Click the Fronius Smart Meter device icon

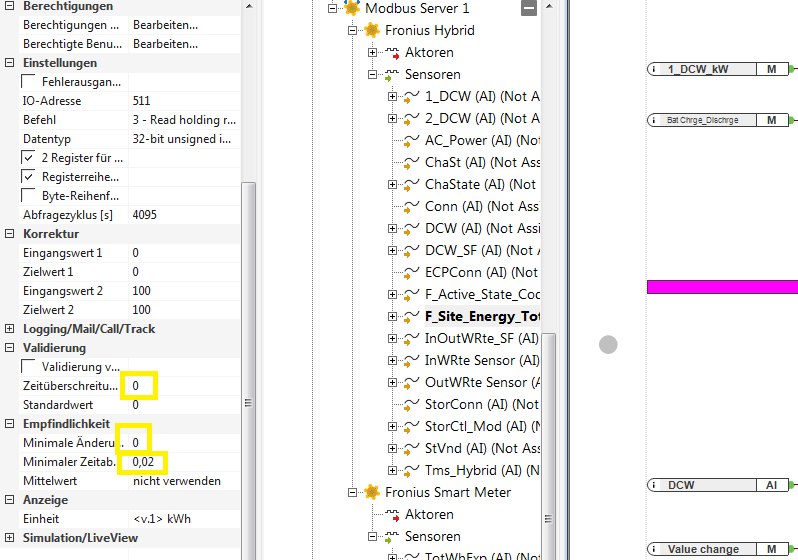tap(372, 492)
